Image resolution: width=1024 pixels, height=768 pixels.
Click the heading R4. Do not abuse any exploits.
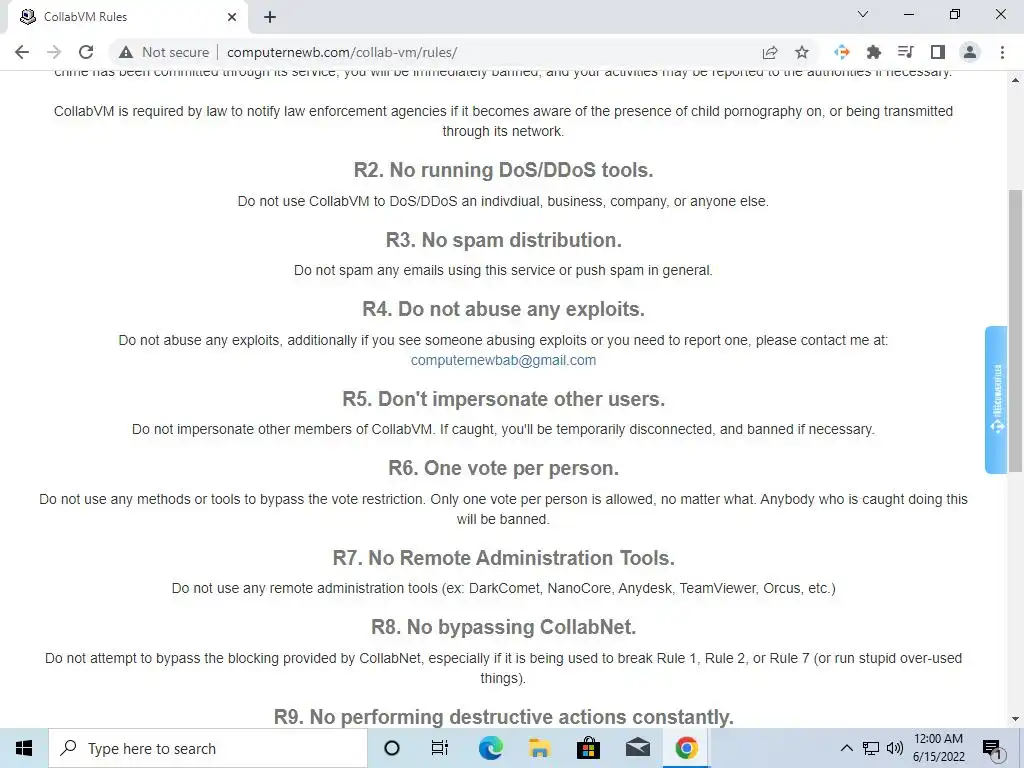[x=504, y=310]
